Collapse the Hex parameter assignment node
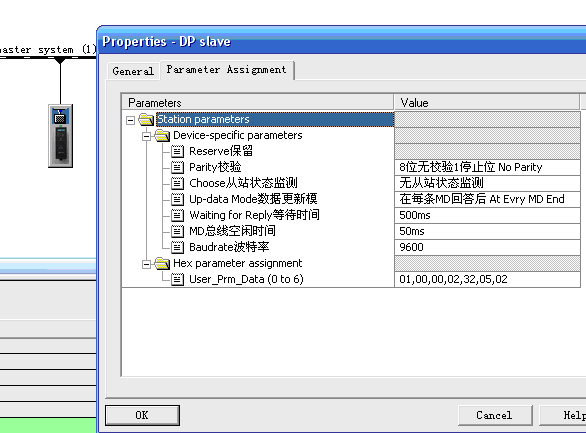Screen dimensions: 586x433 tap(146, 265)
